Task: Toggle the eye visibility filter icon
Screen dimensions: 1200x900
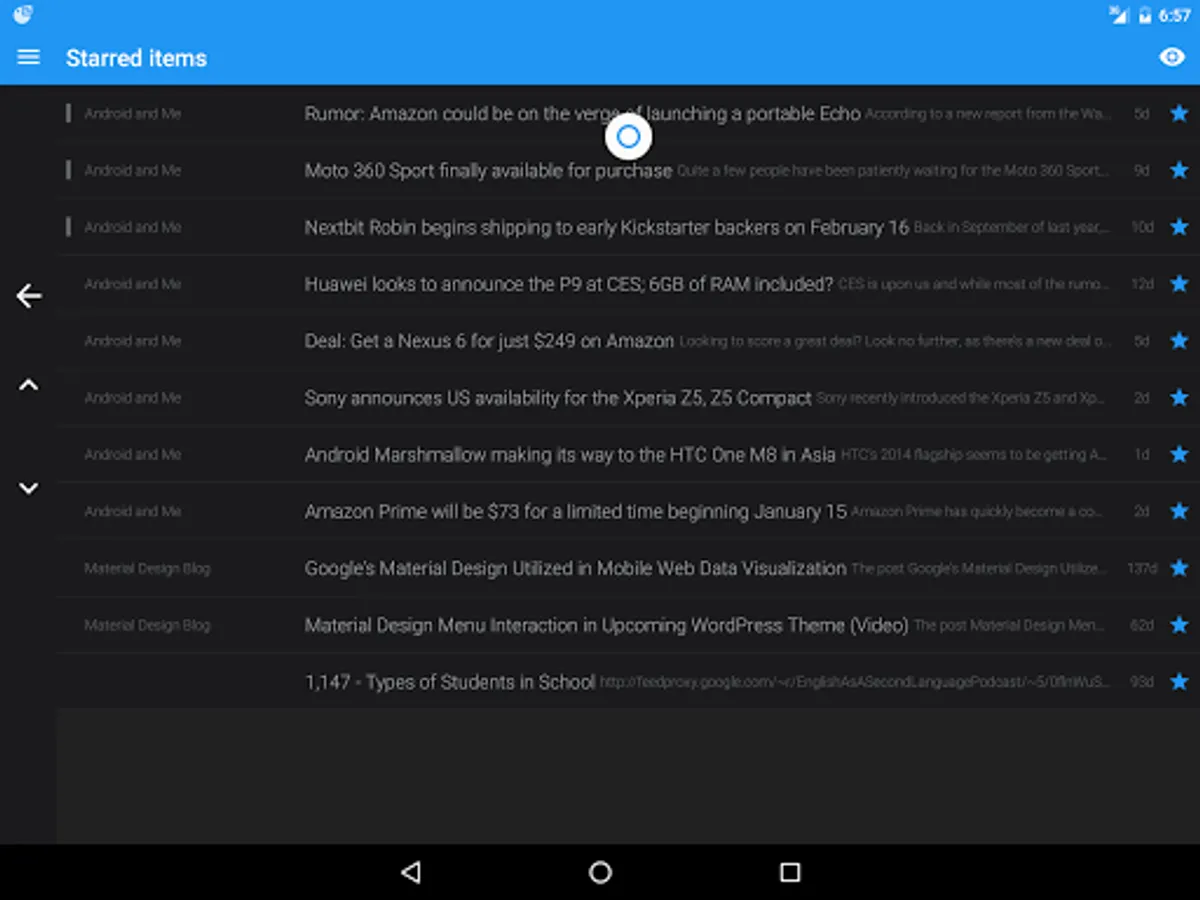Action: (1171, 57)
